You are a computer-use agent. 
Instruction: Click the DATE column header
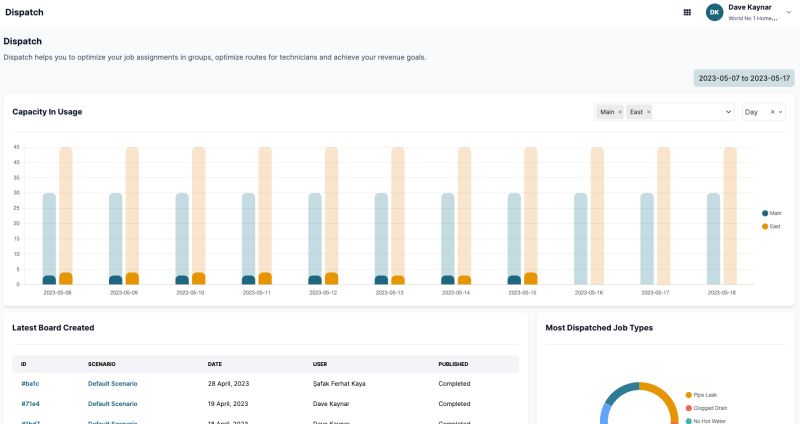215,364
